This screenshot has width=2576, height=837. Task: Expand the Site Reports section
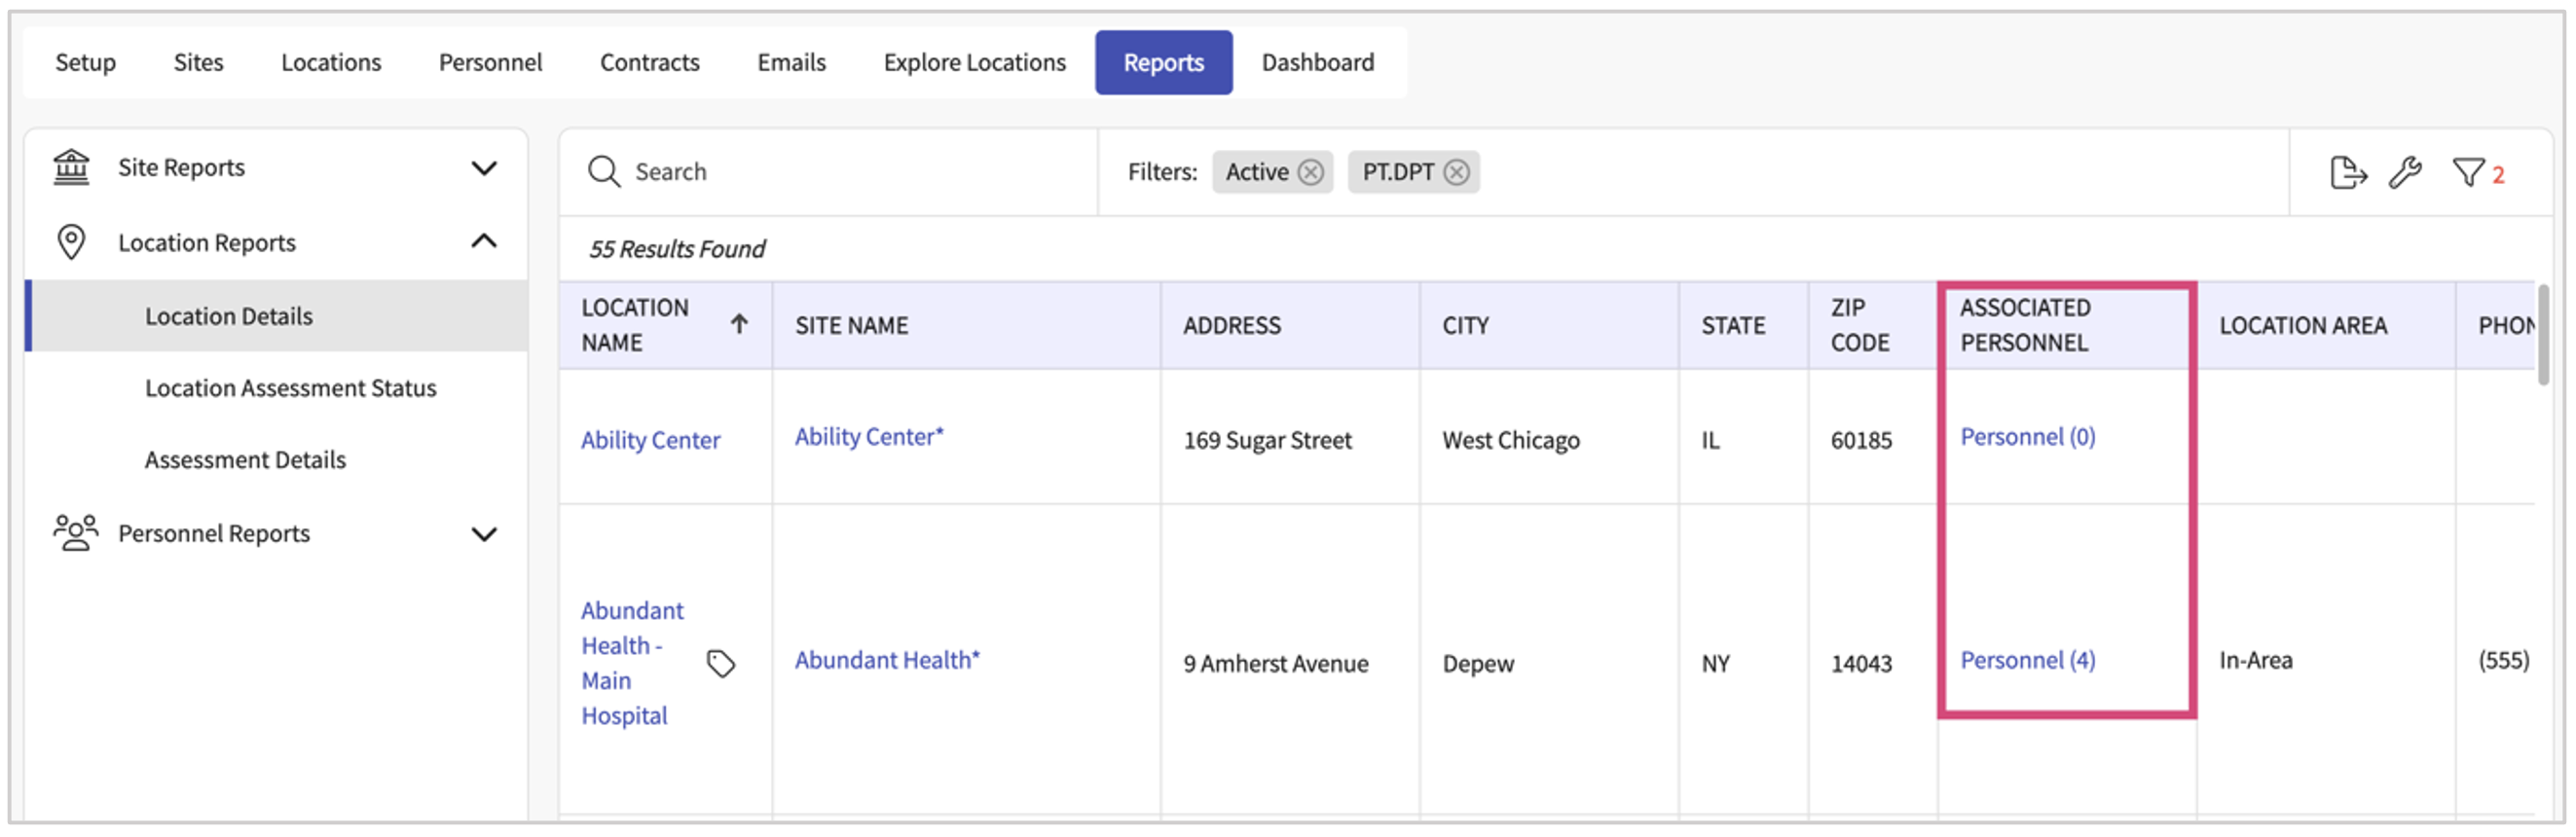[x=484, y=168]
